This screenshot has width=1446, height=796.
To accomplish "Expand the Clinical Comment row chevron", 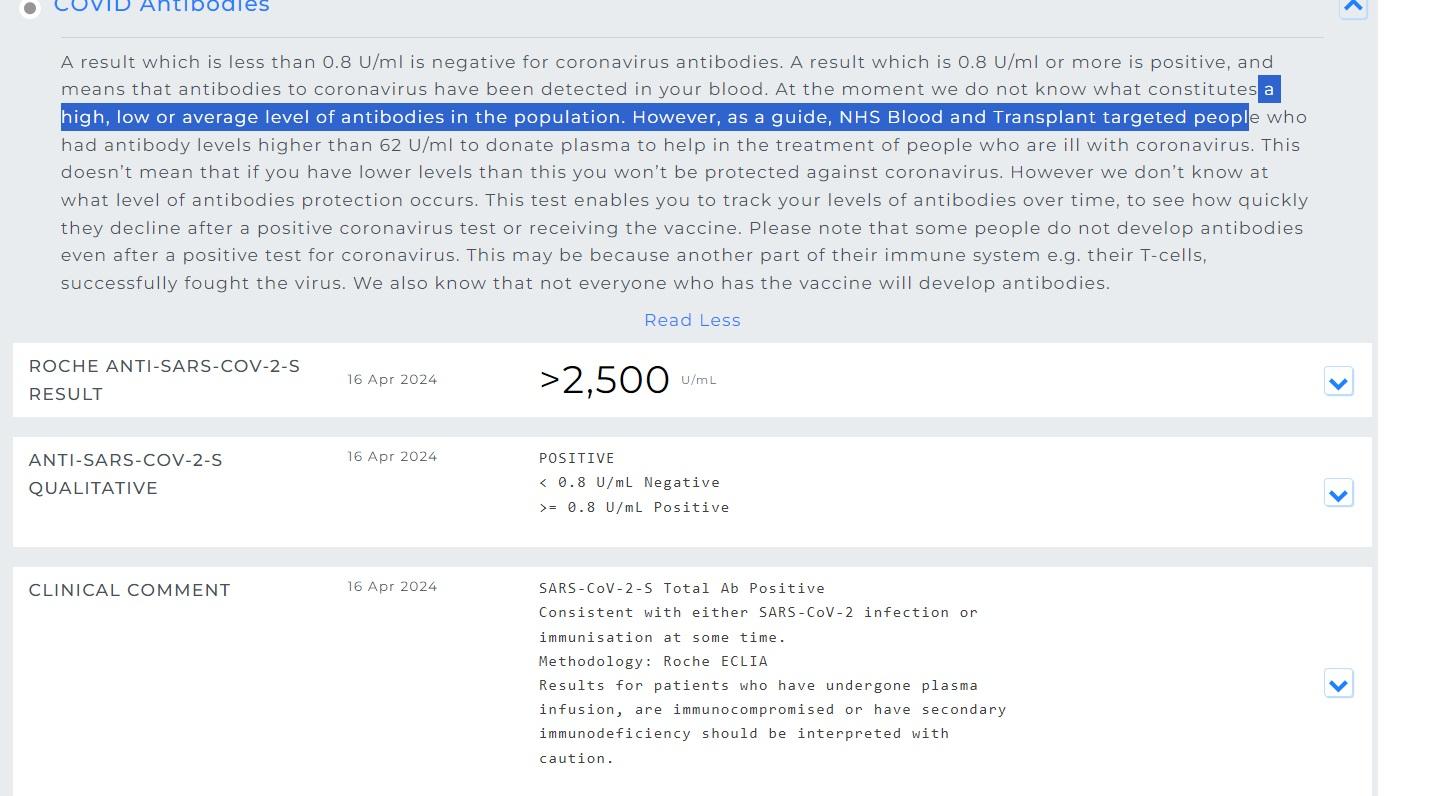I will coord(1338,684).
